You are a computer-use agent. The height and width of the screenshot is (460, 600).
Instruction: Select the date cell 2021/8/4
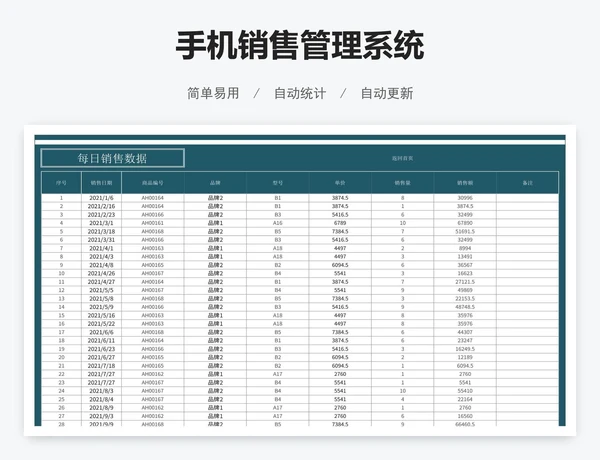coord(101,400)
